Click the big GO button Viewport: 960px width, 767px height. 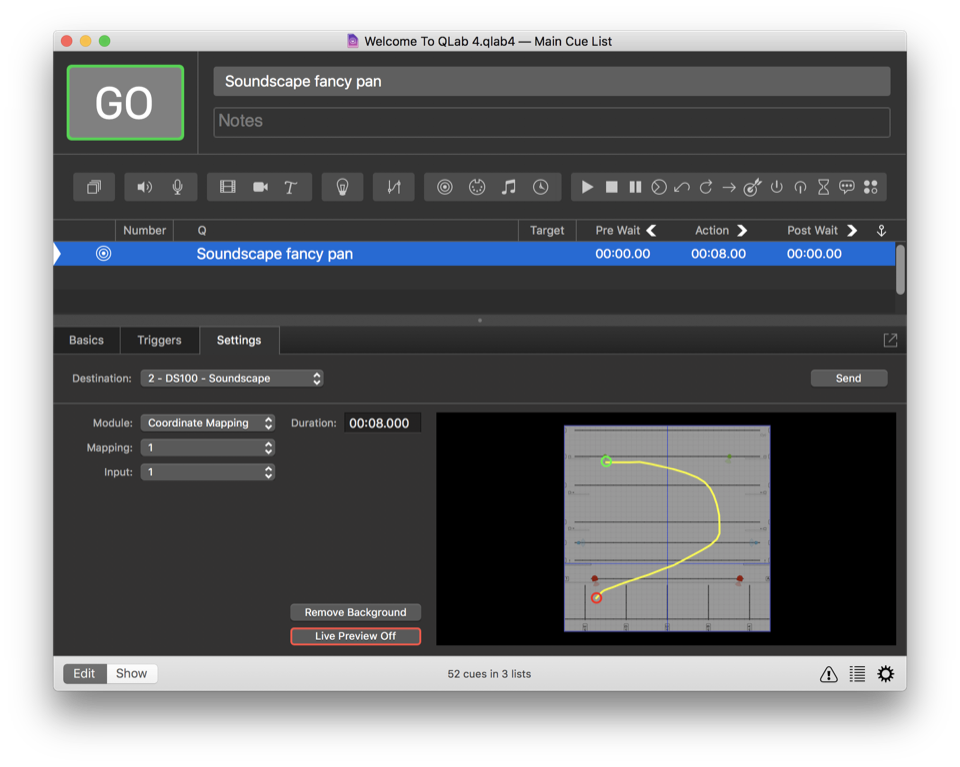(x=125, y=103)
